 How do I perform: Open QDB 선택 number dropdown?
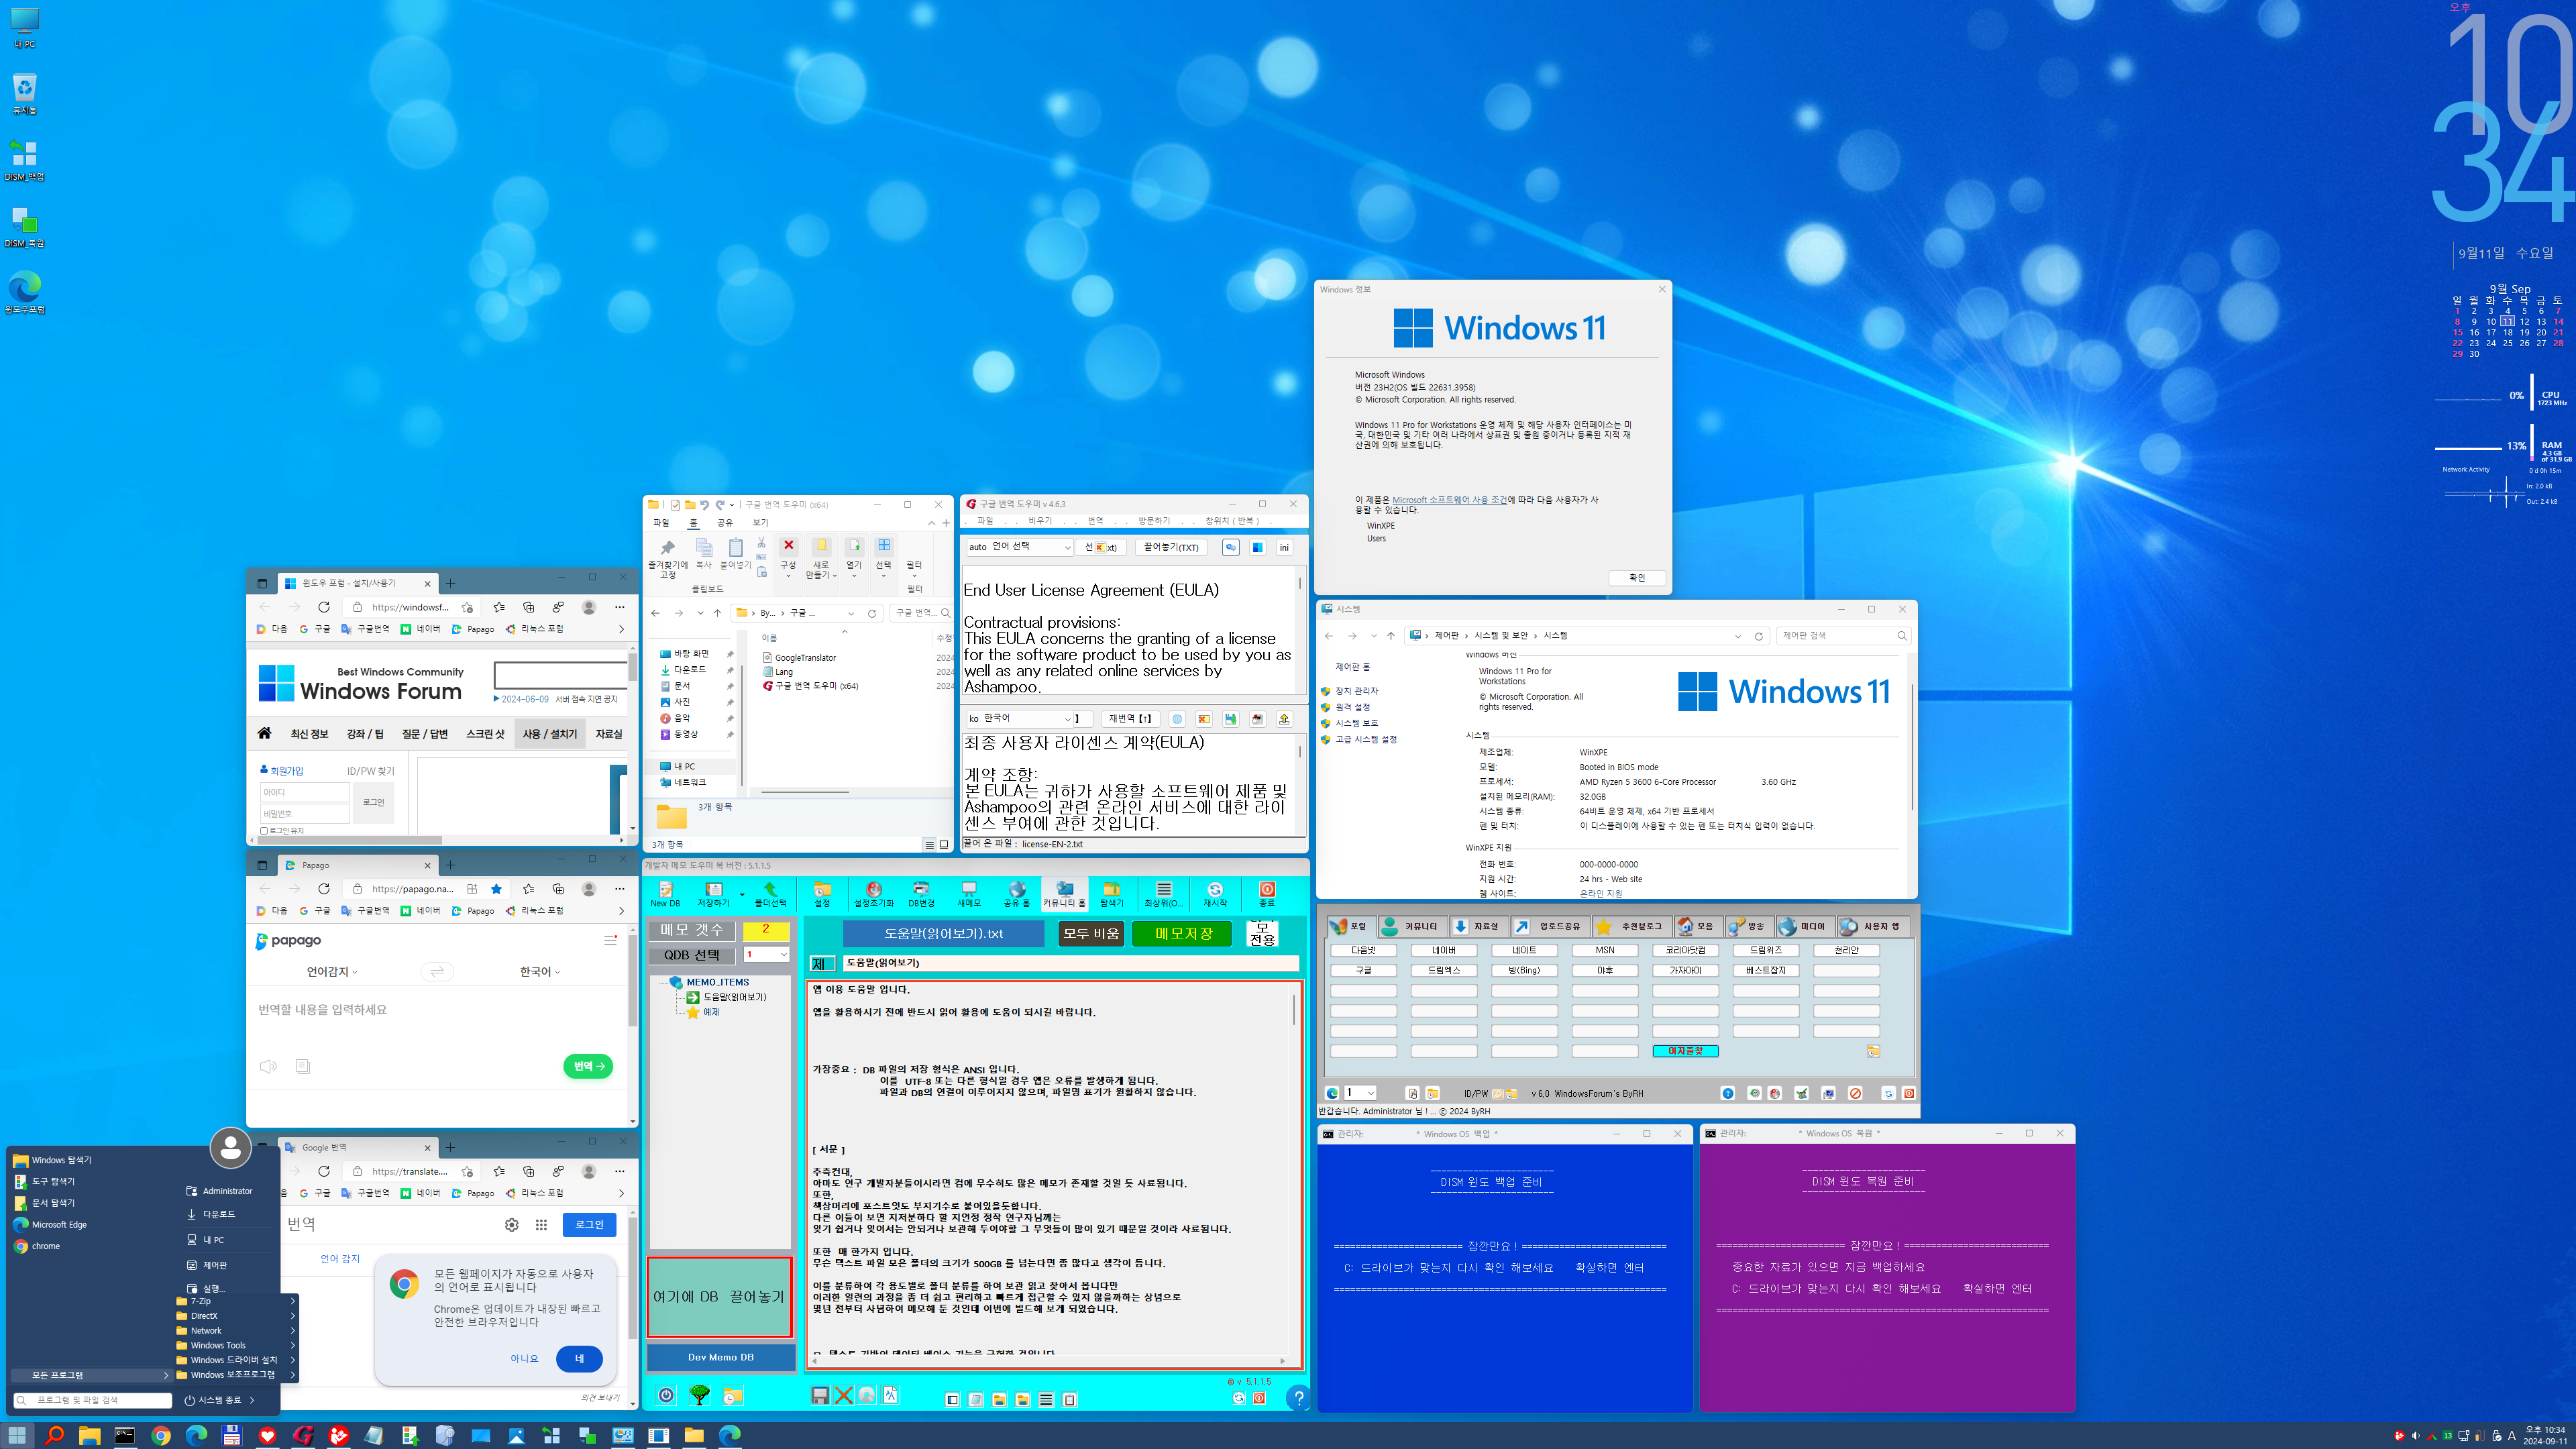tap(767, 955)
